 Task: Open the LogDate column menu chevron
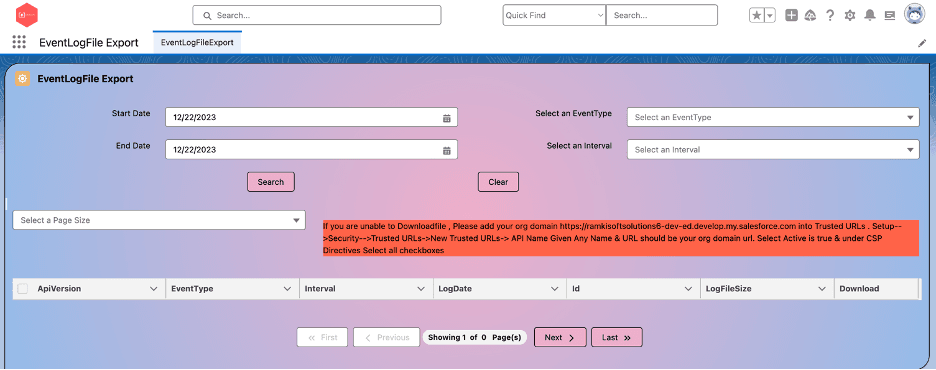[555, 289]
